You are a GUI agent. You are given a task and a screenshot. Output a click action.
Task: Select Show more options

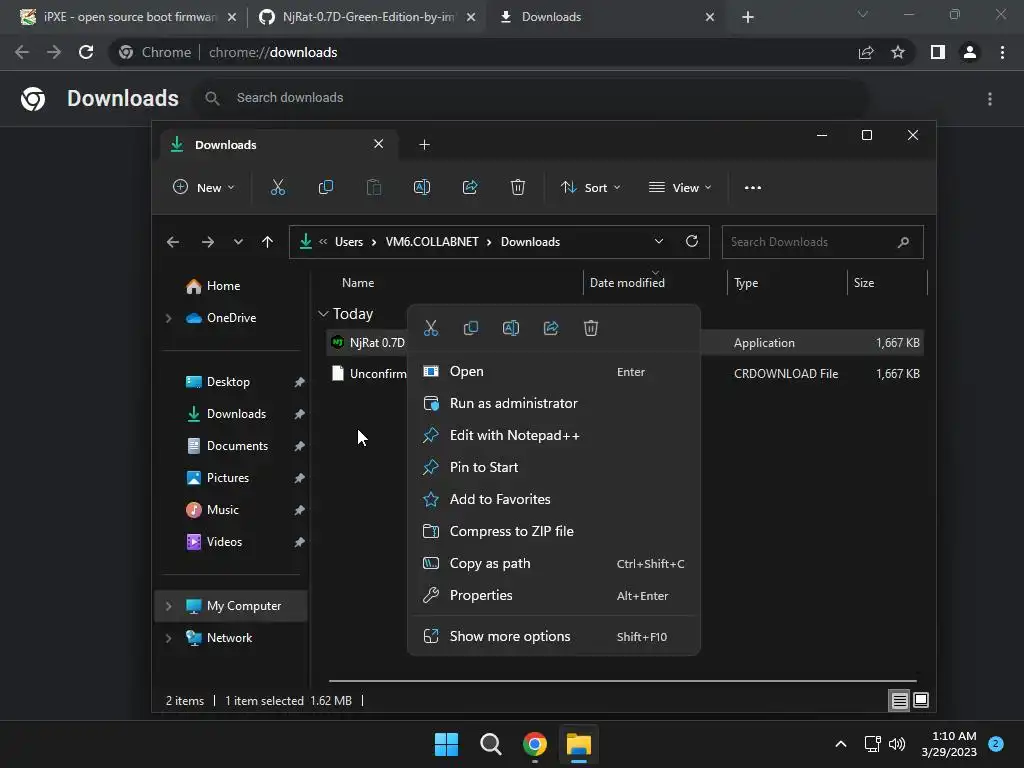pyautogui.click(x=554, y=637)
